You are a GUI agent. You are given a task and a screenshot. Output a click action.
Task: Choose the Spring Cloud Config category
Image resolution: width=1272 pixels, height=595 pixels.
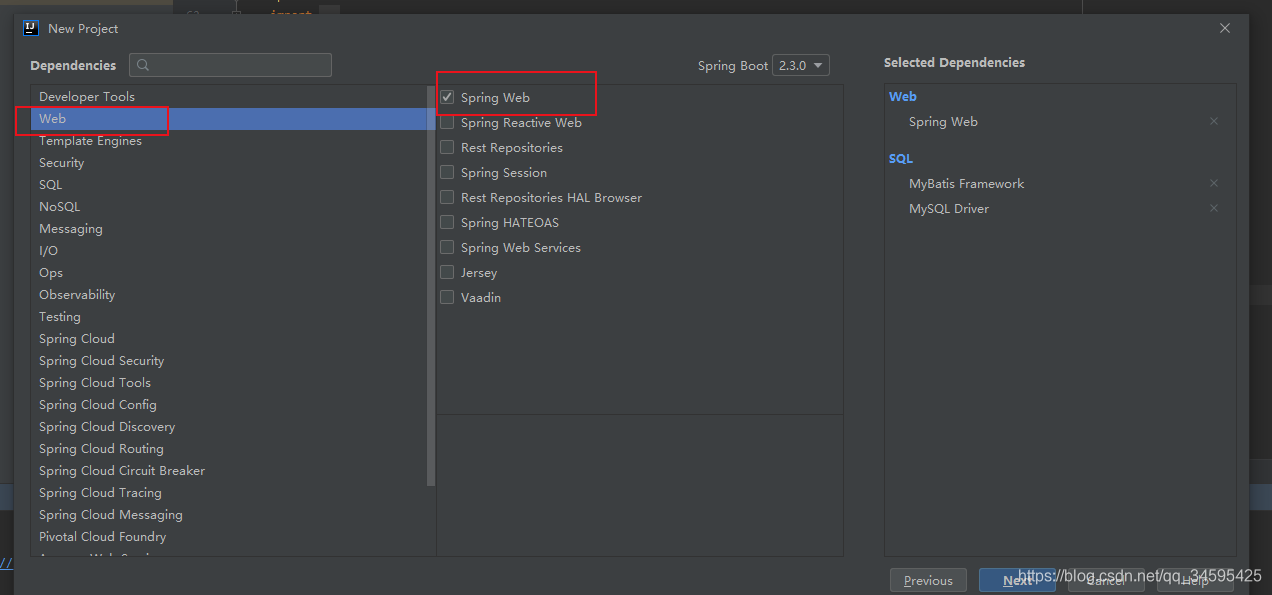pyautogui.click(x=228, y=404)
